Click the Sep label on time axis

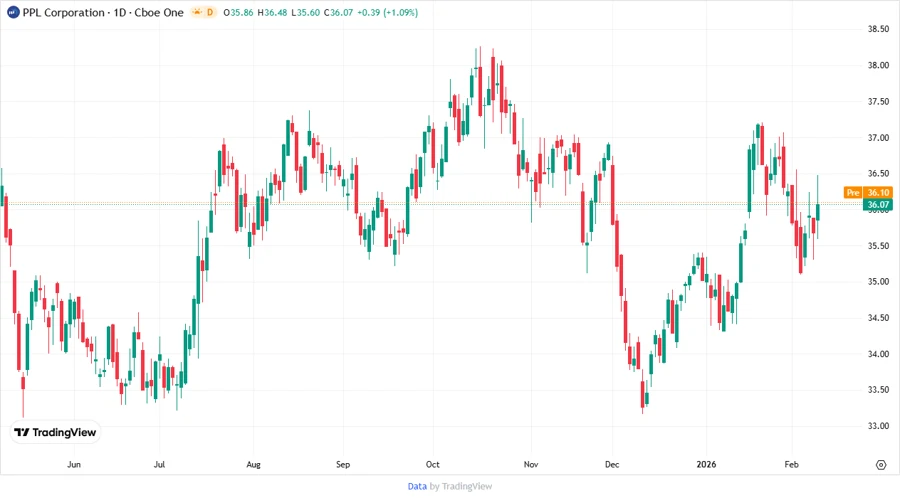click(343, 464)
